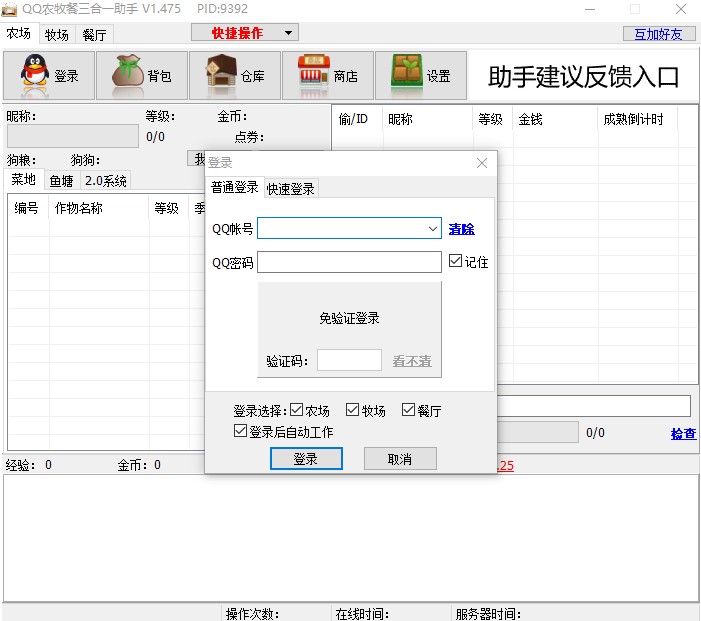
Task: Open the backpack (背包) bag icon
Action: pos(128,71)
